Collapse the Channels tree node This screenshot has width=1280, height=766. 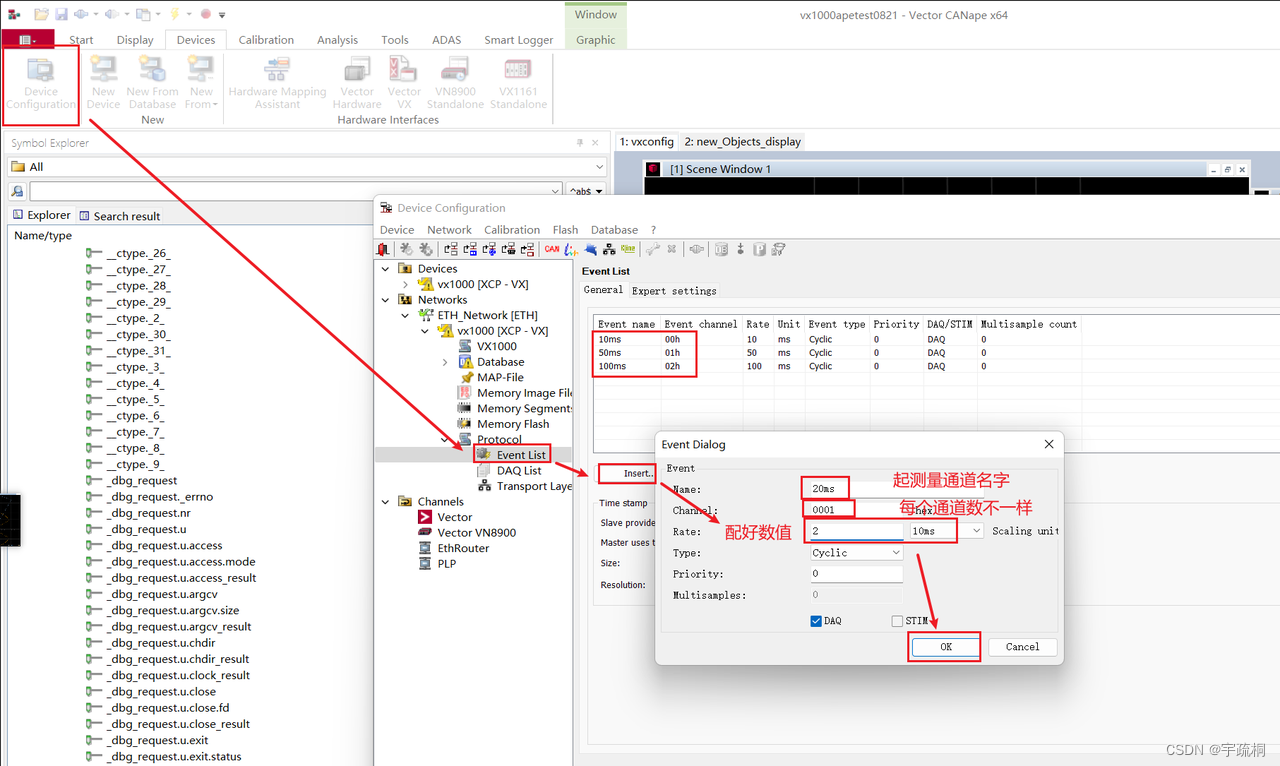click(386, 502)
